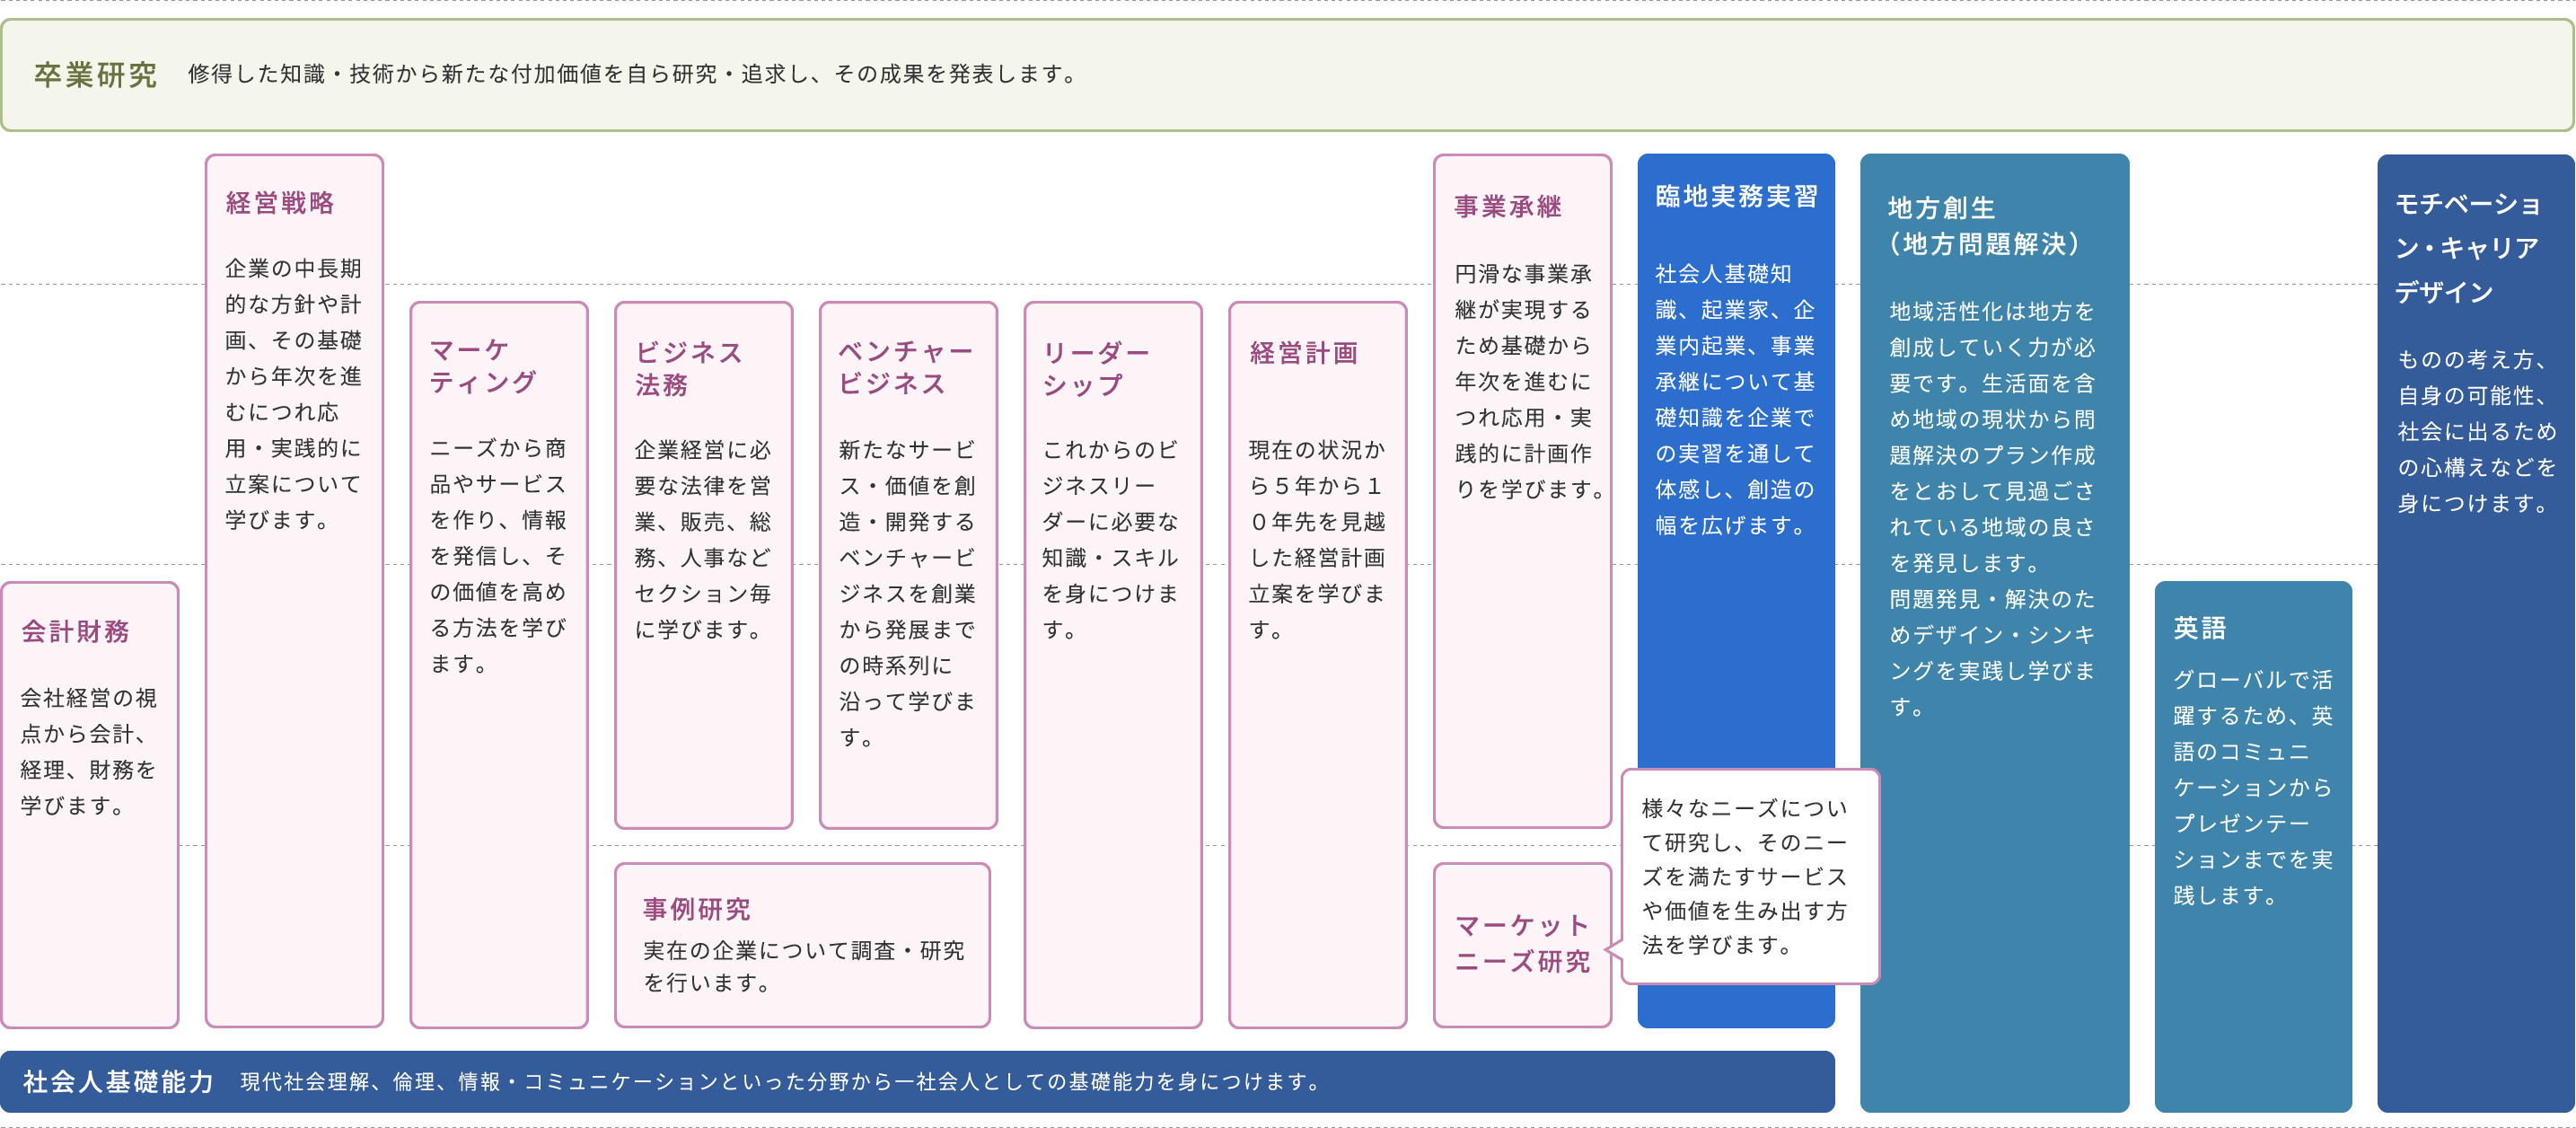Viewport: 2576px width, 1128px height.
Task: Click the 英語 course panel
Action: [2252, 845]
